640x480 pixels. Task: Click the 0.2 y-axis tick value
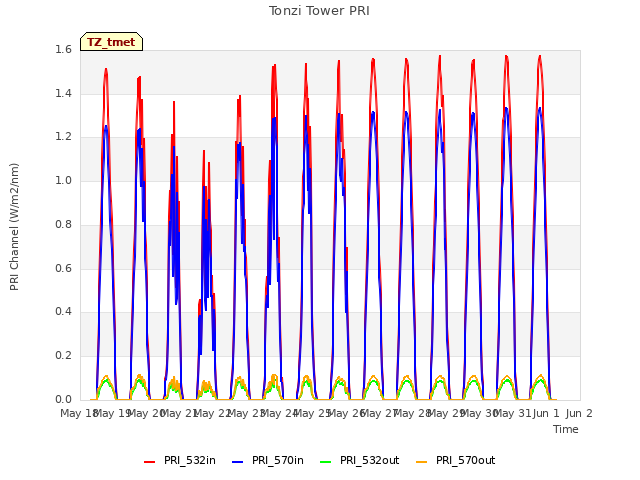(63, 356)
